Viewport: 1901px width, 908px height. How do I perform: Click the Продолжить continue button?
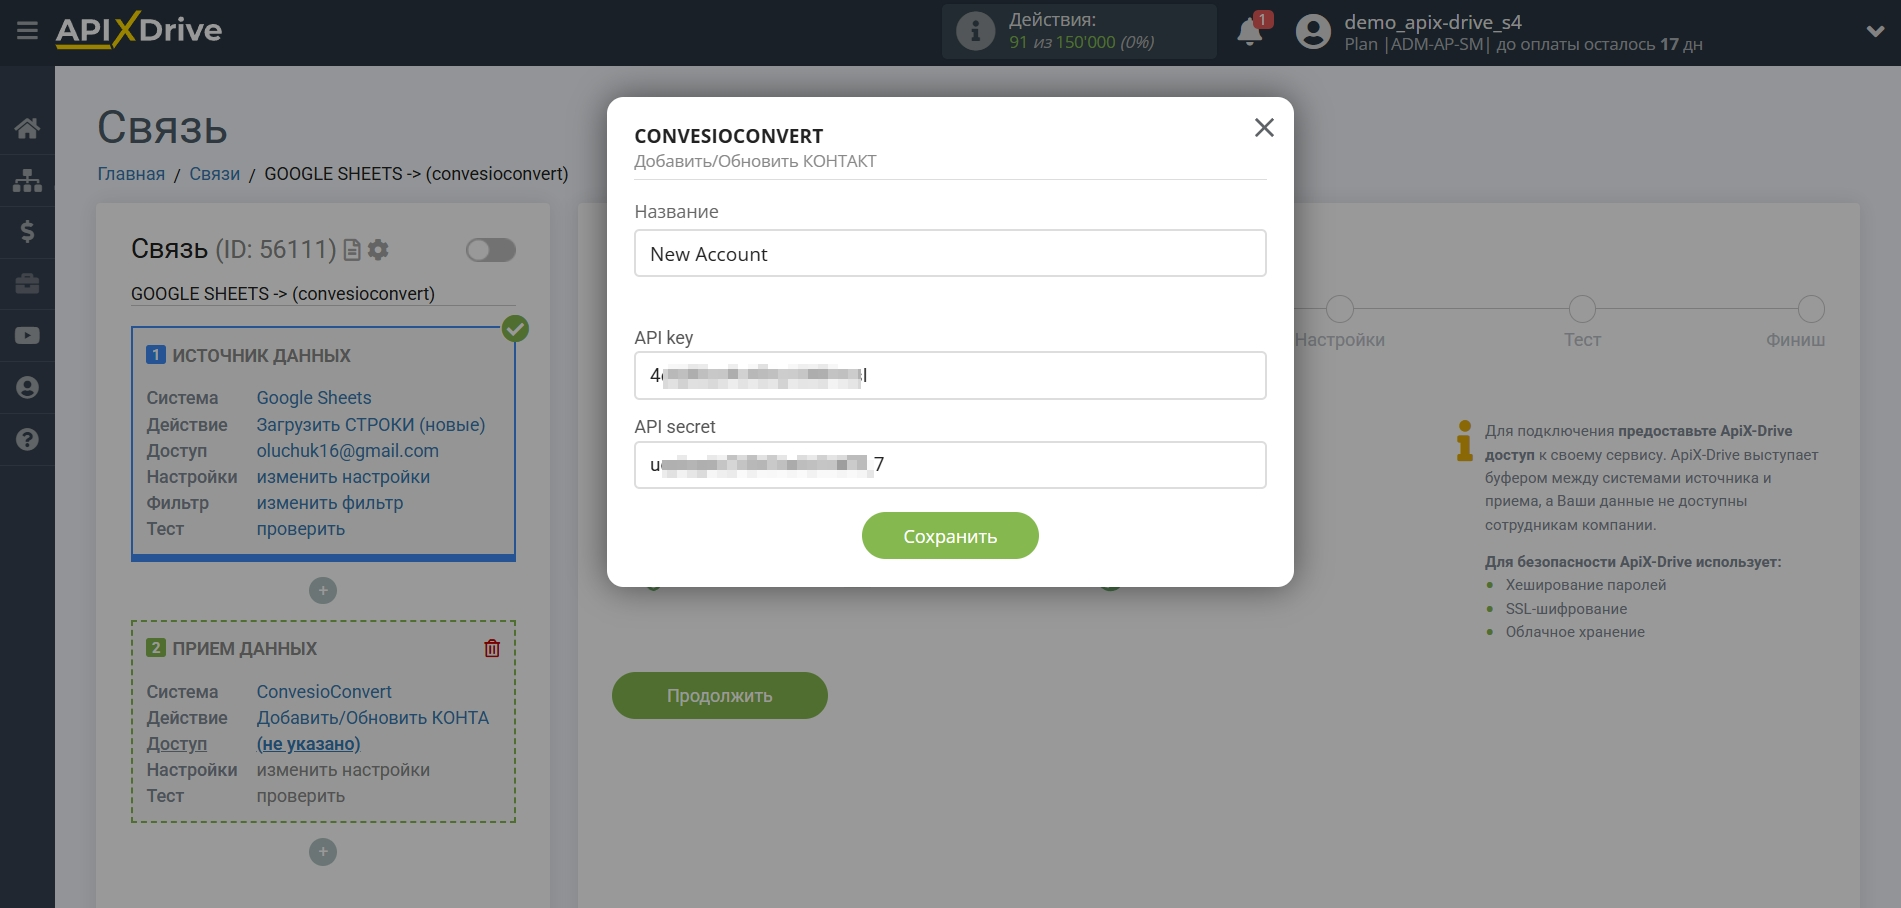(x=720, y=696)
